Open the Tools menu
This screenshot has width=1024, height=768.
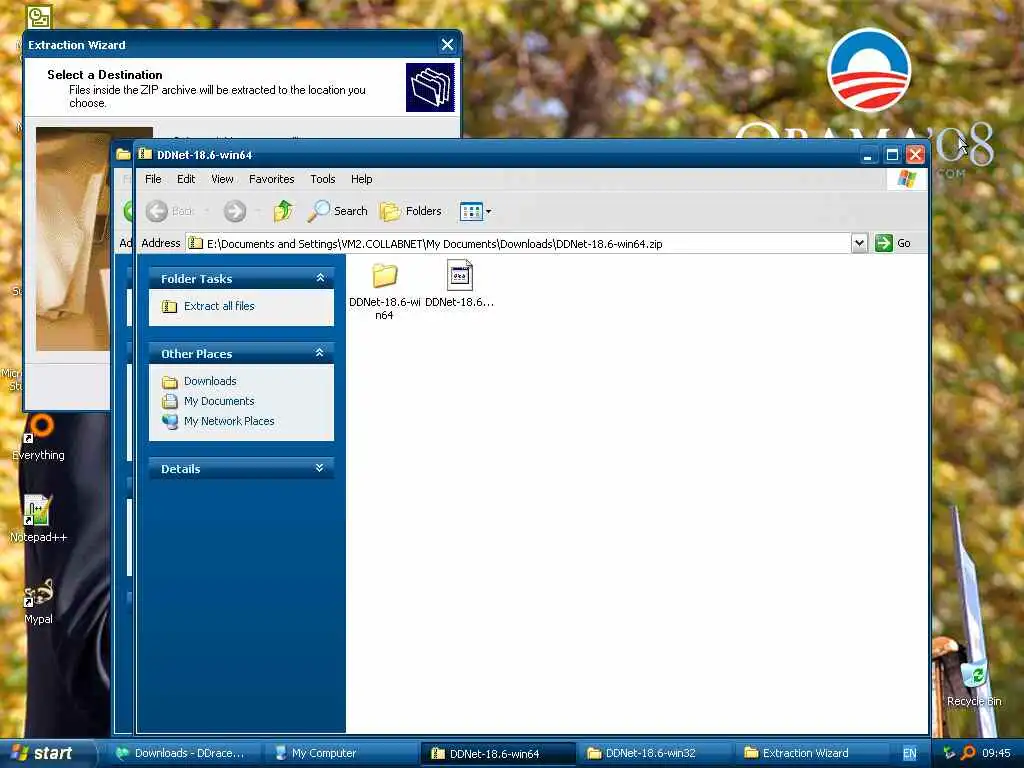pos(323,179)
